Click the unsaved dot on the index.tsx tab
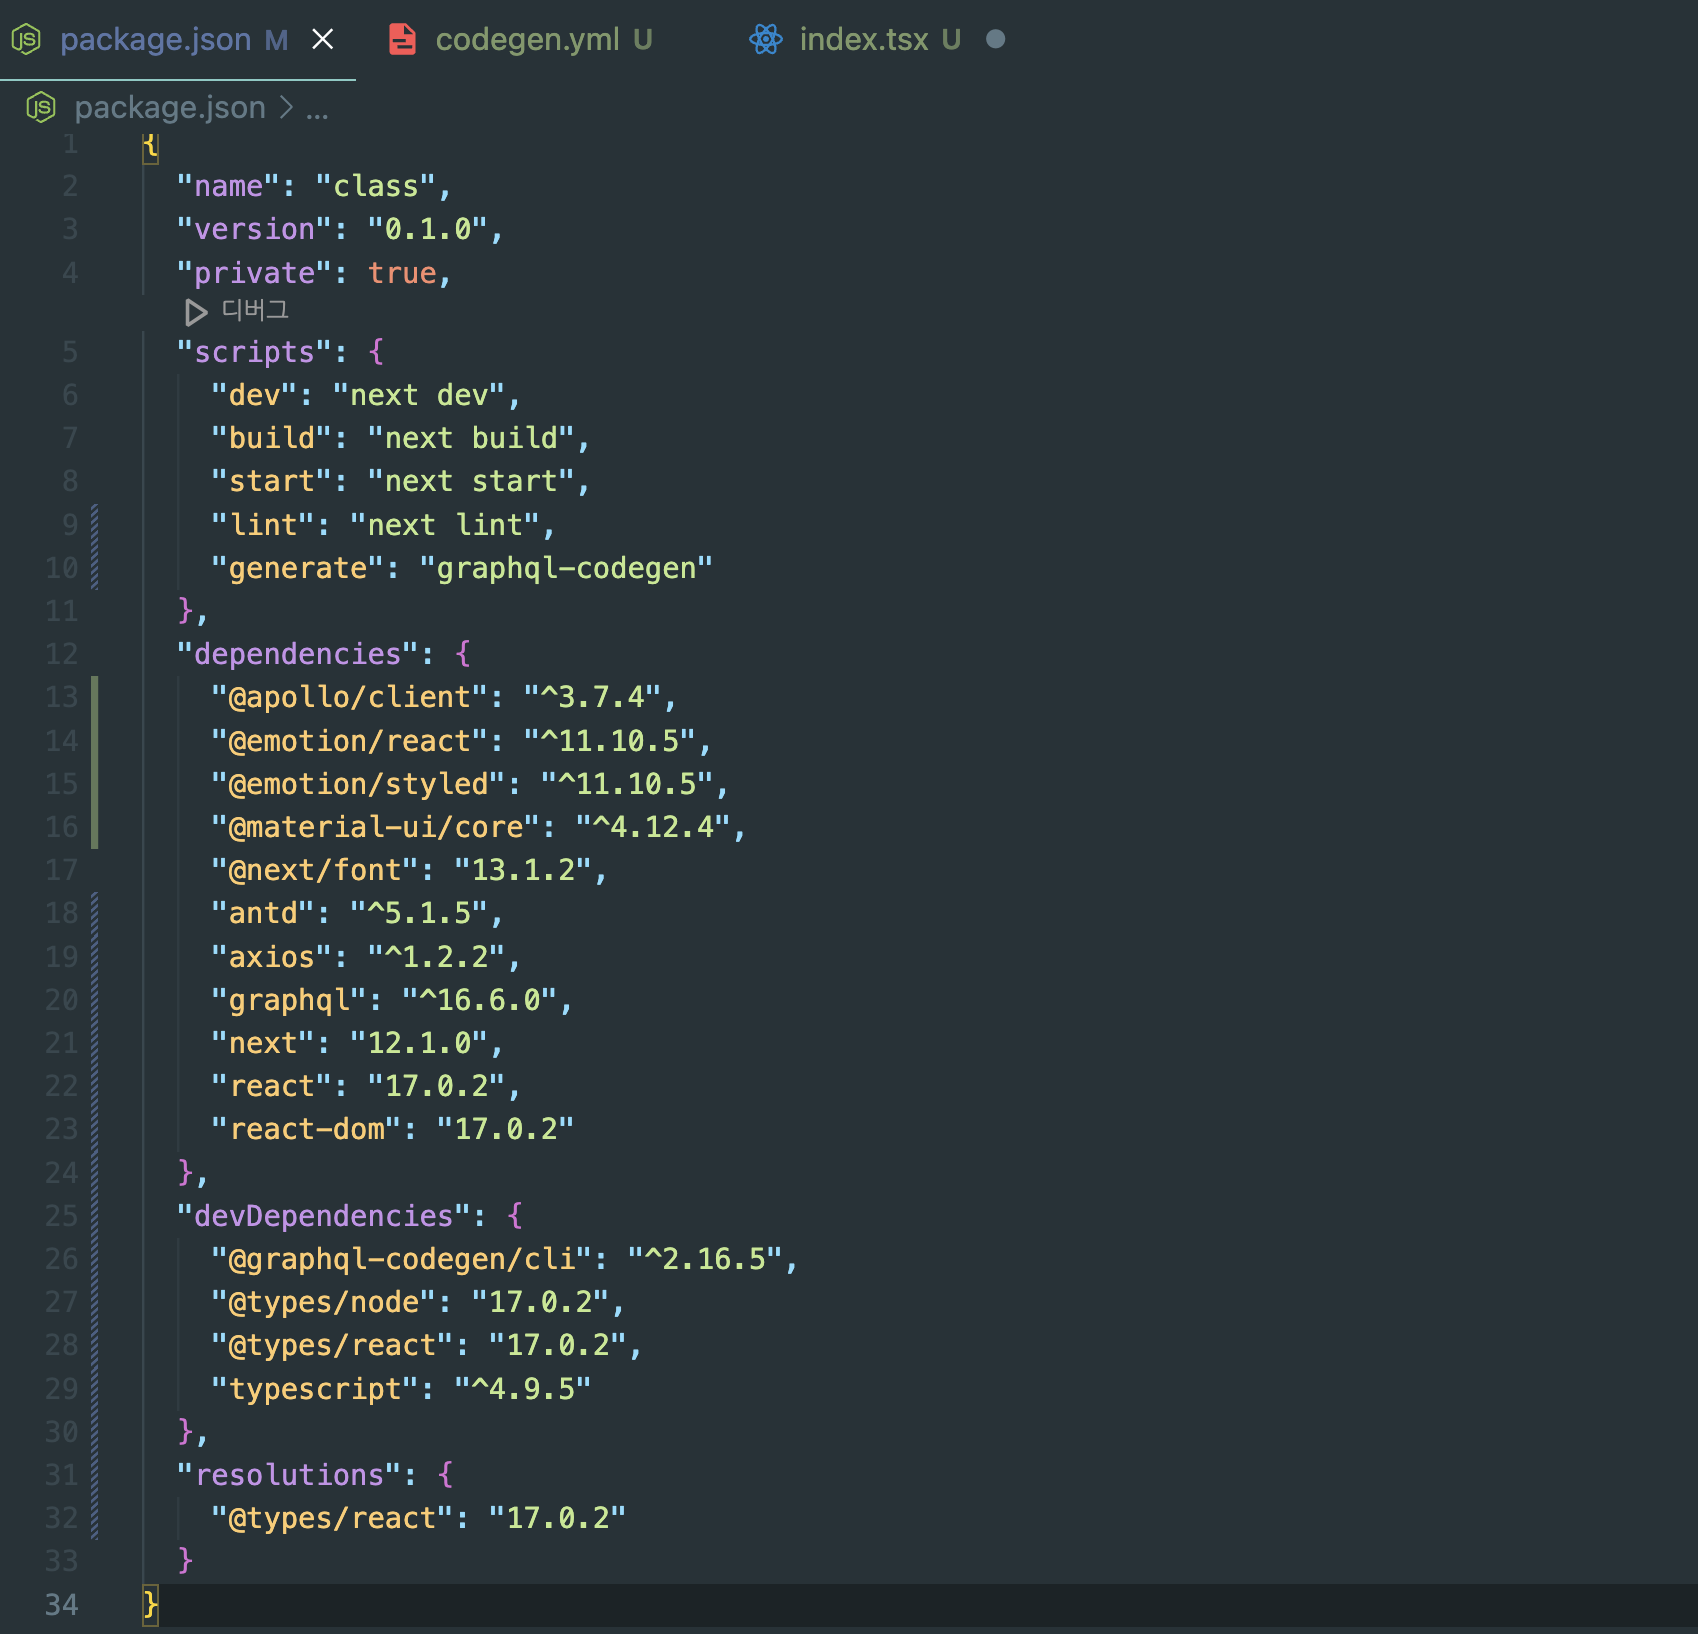1698x1634 pixels. 995,39
